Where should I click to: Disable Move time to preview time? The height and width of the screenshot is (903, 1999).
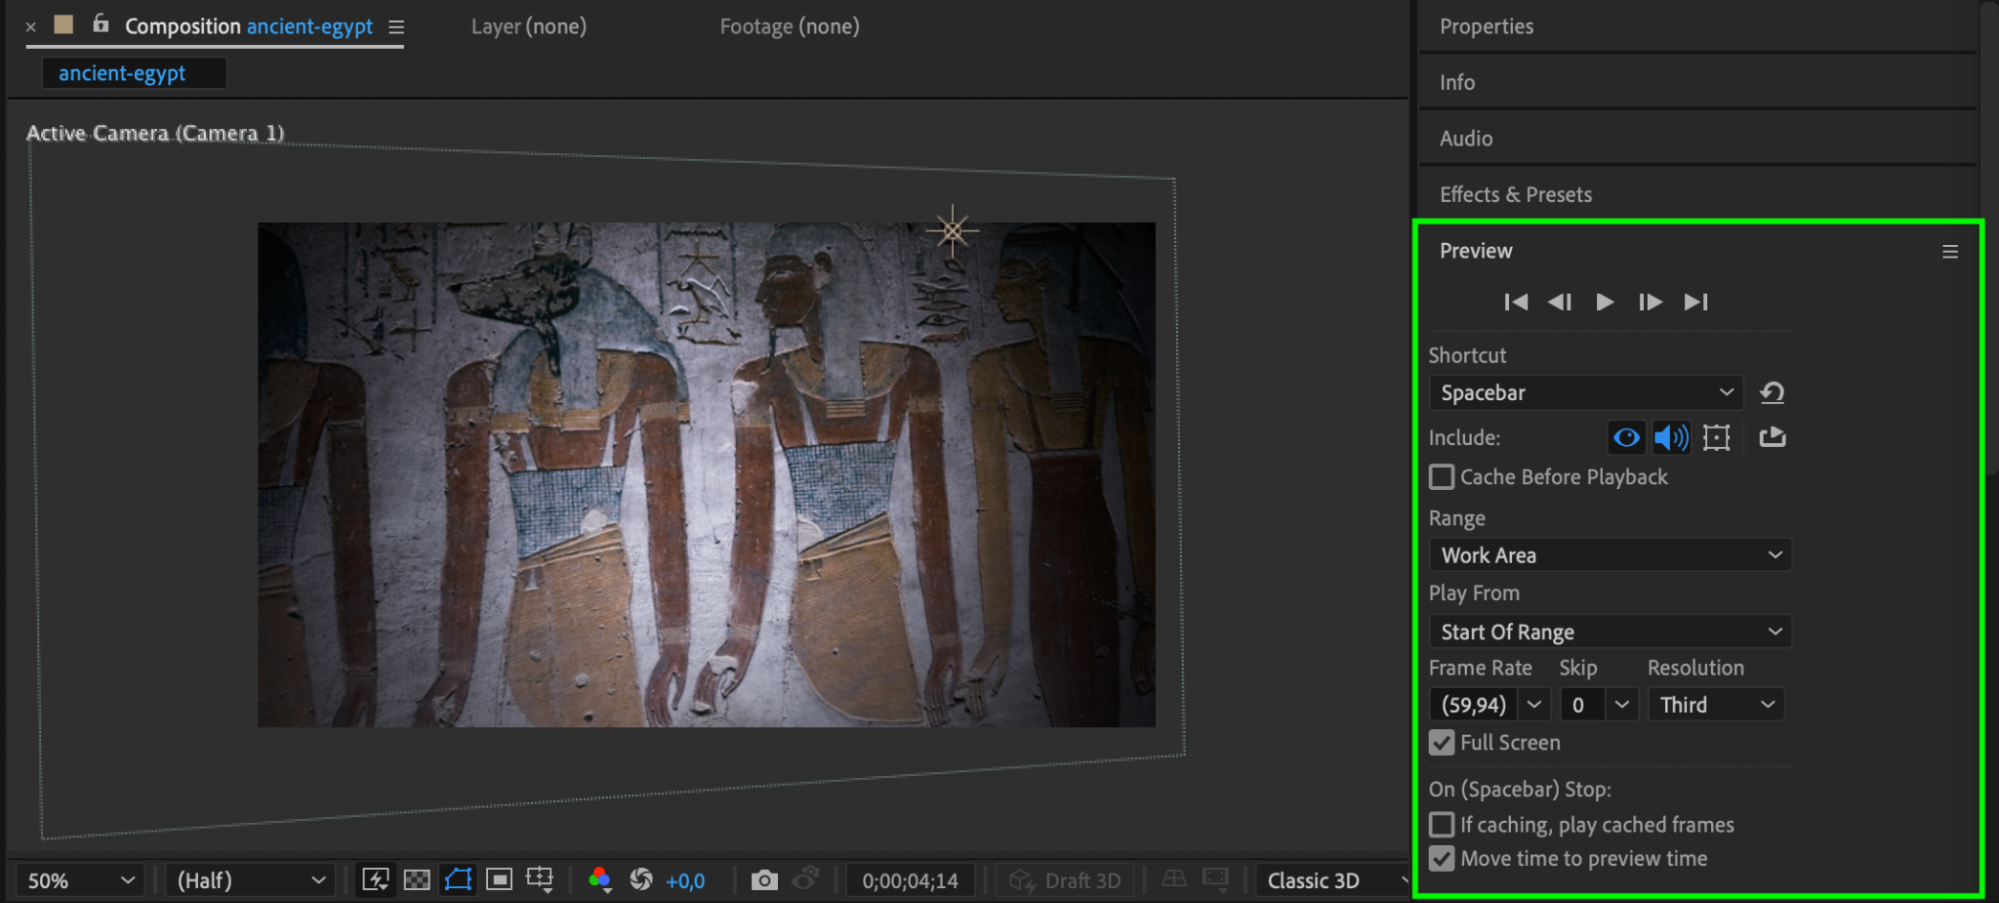(x=1441, y=859)
